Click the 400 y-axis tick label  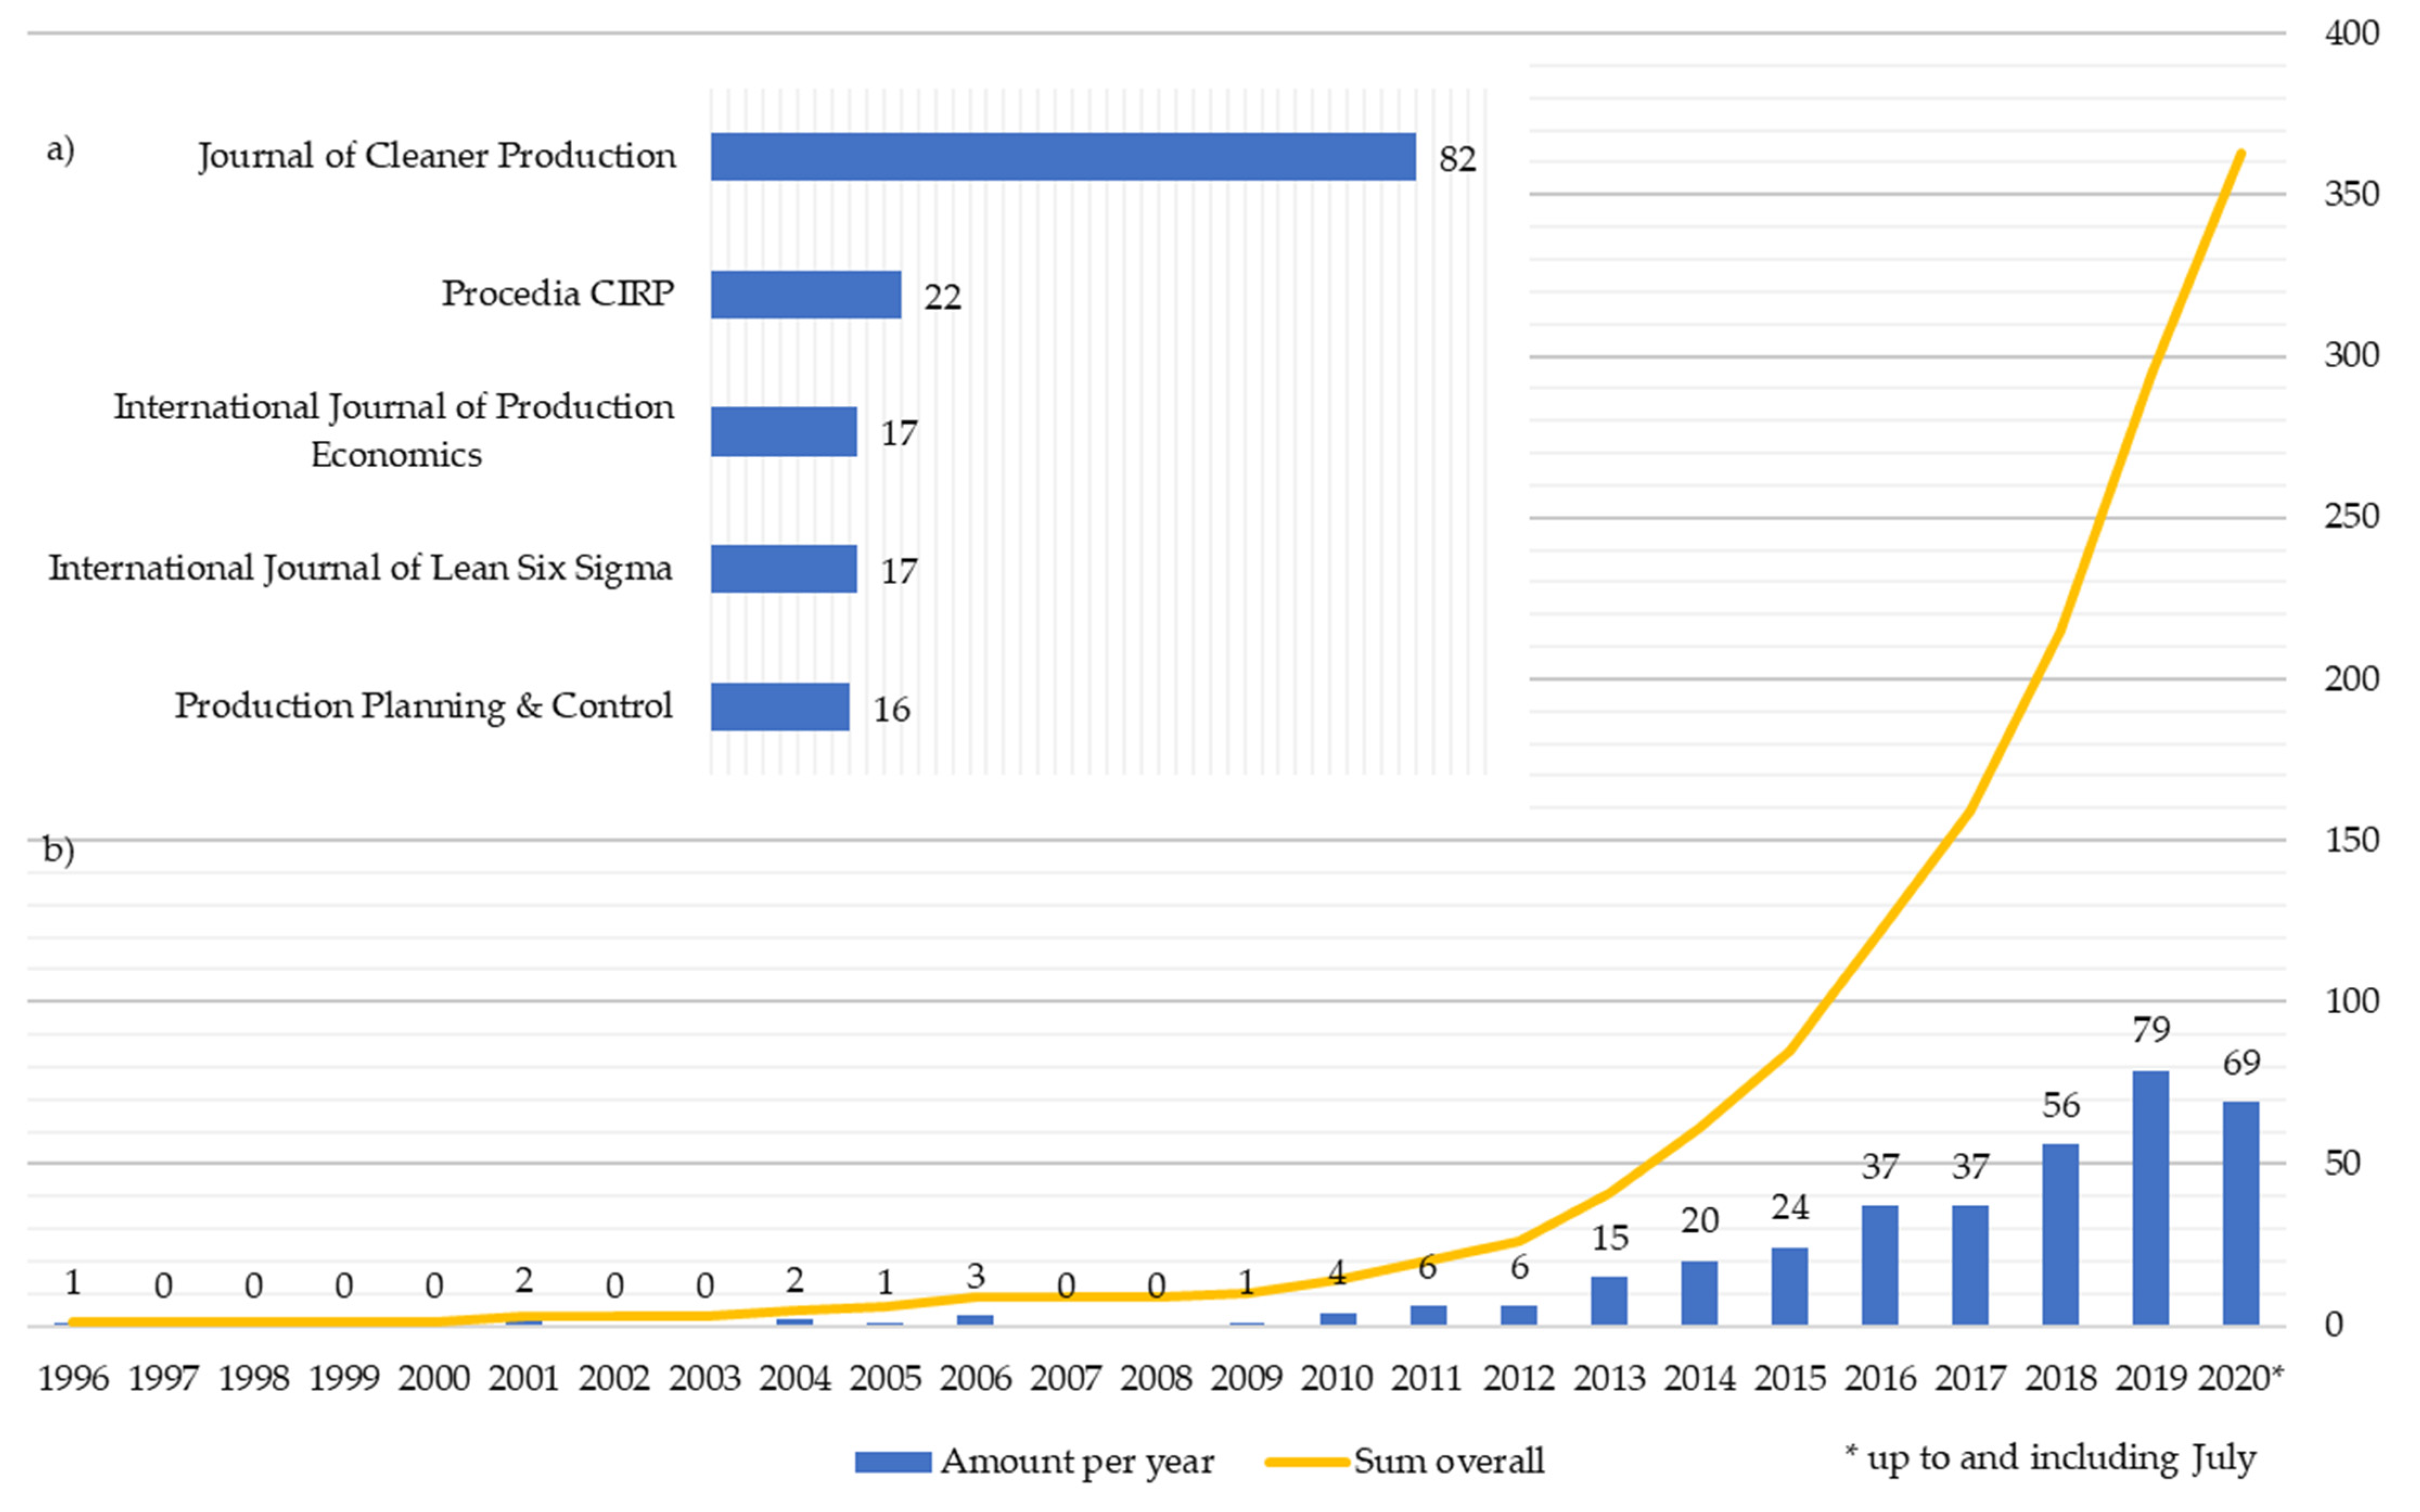[x=2352, y=33]
